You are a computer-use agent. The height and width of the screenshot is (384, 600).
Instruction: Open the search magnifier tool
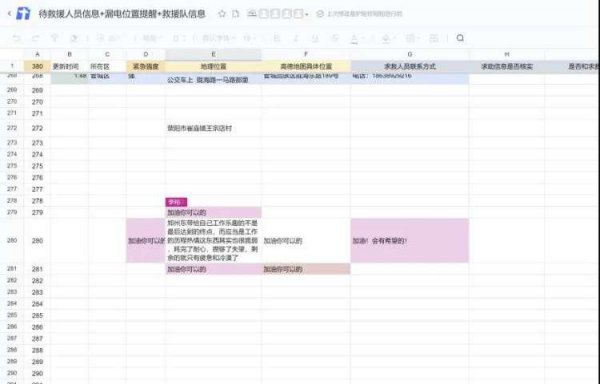460,38
